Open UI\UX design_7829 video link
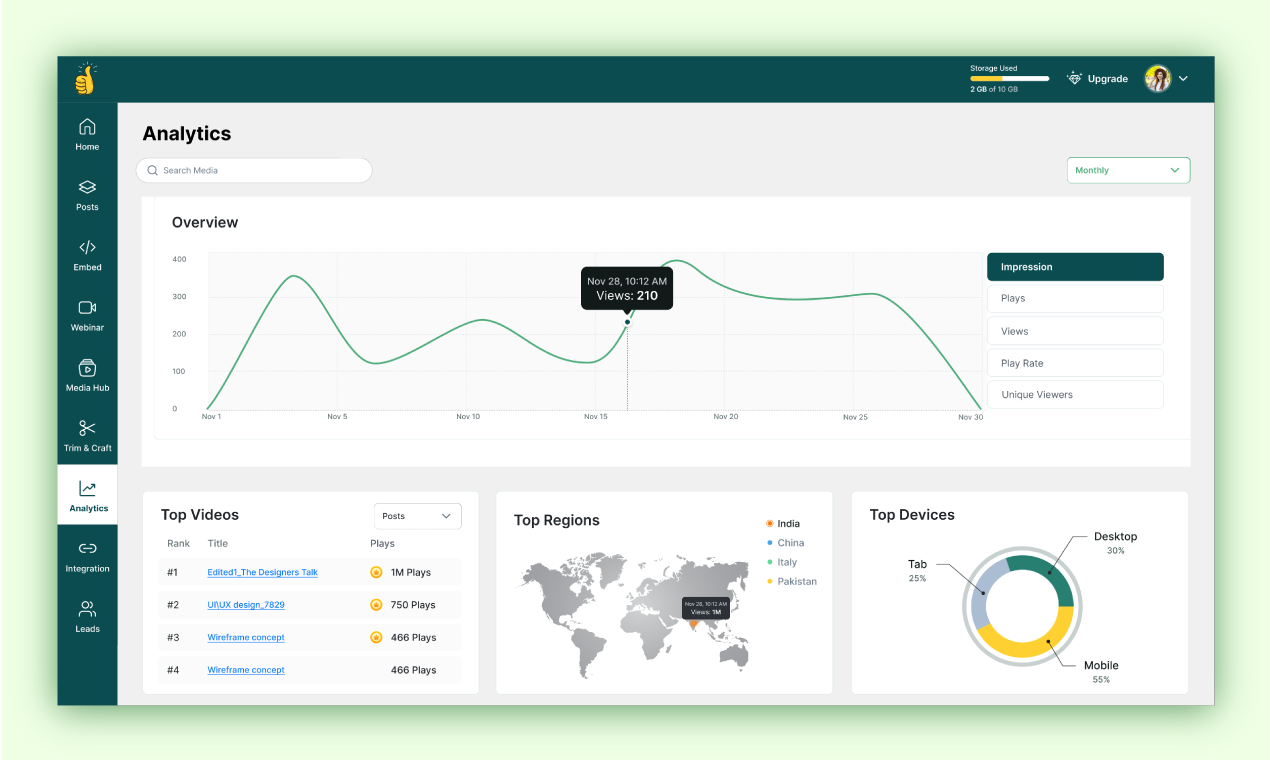The width and height of the screenshot is (1270, 760). 246,605
